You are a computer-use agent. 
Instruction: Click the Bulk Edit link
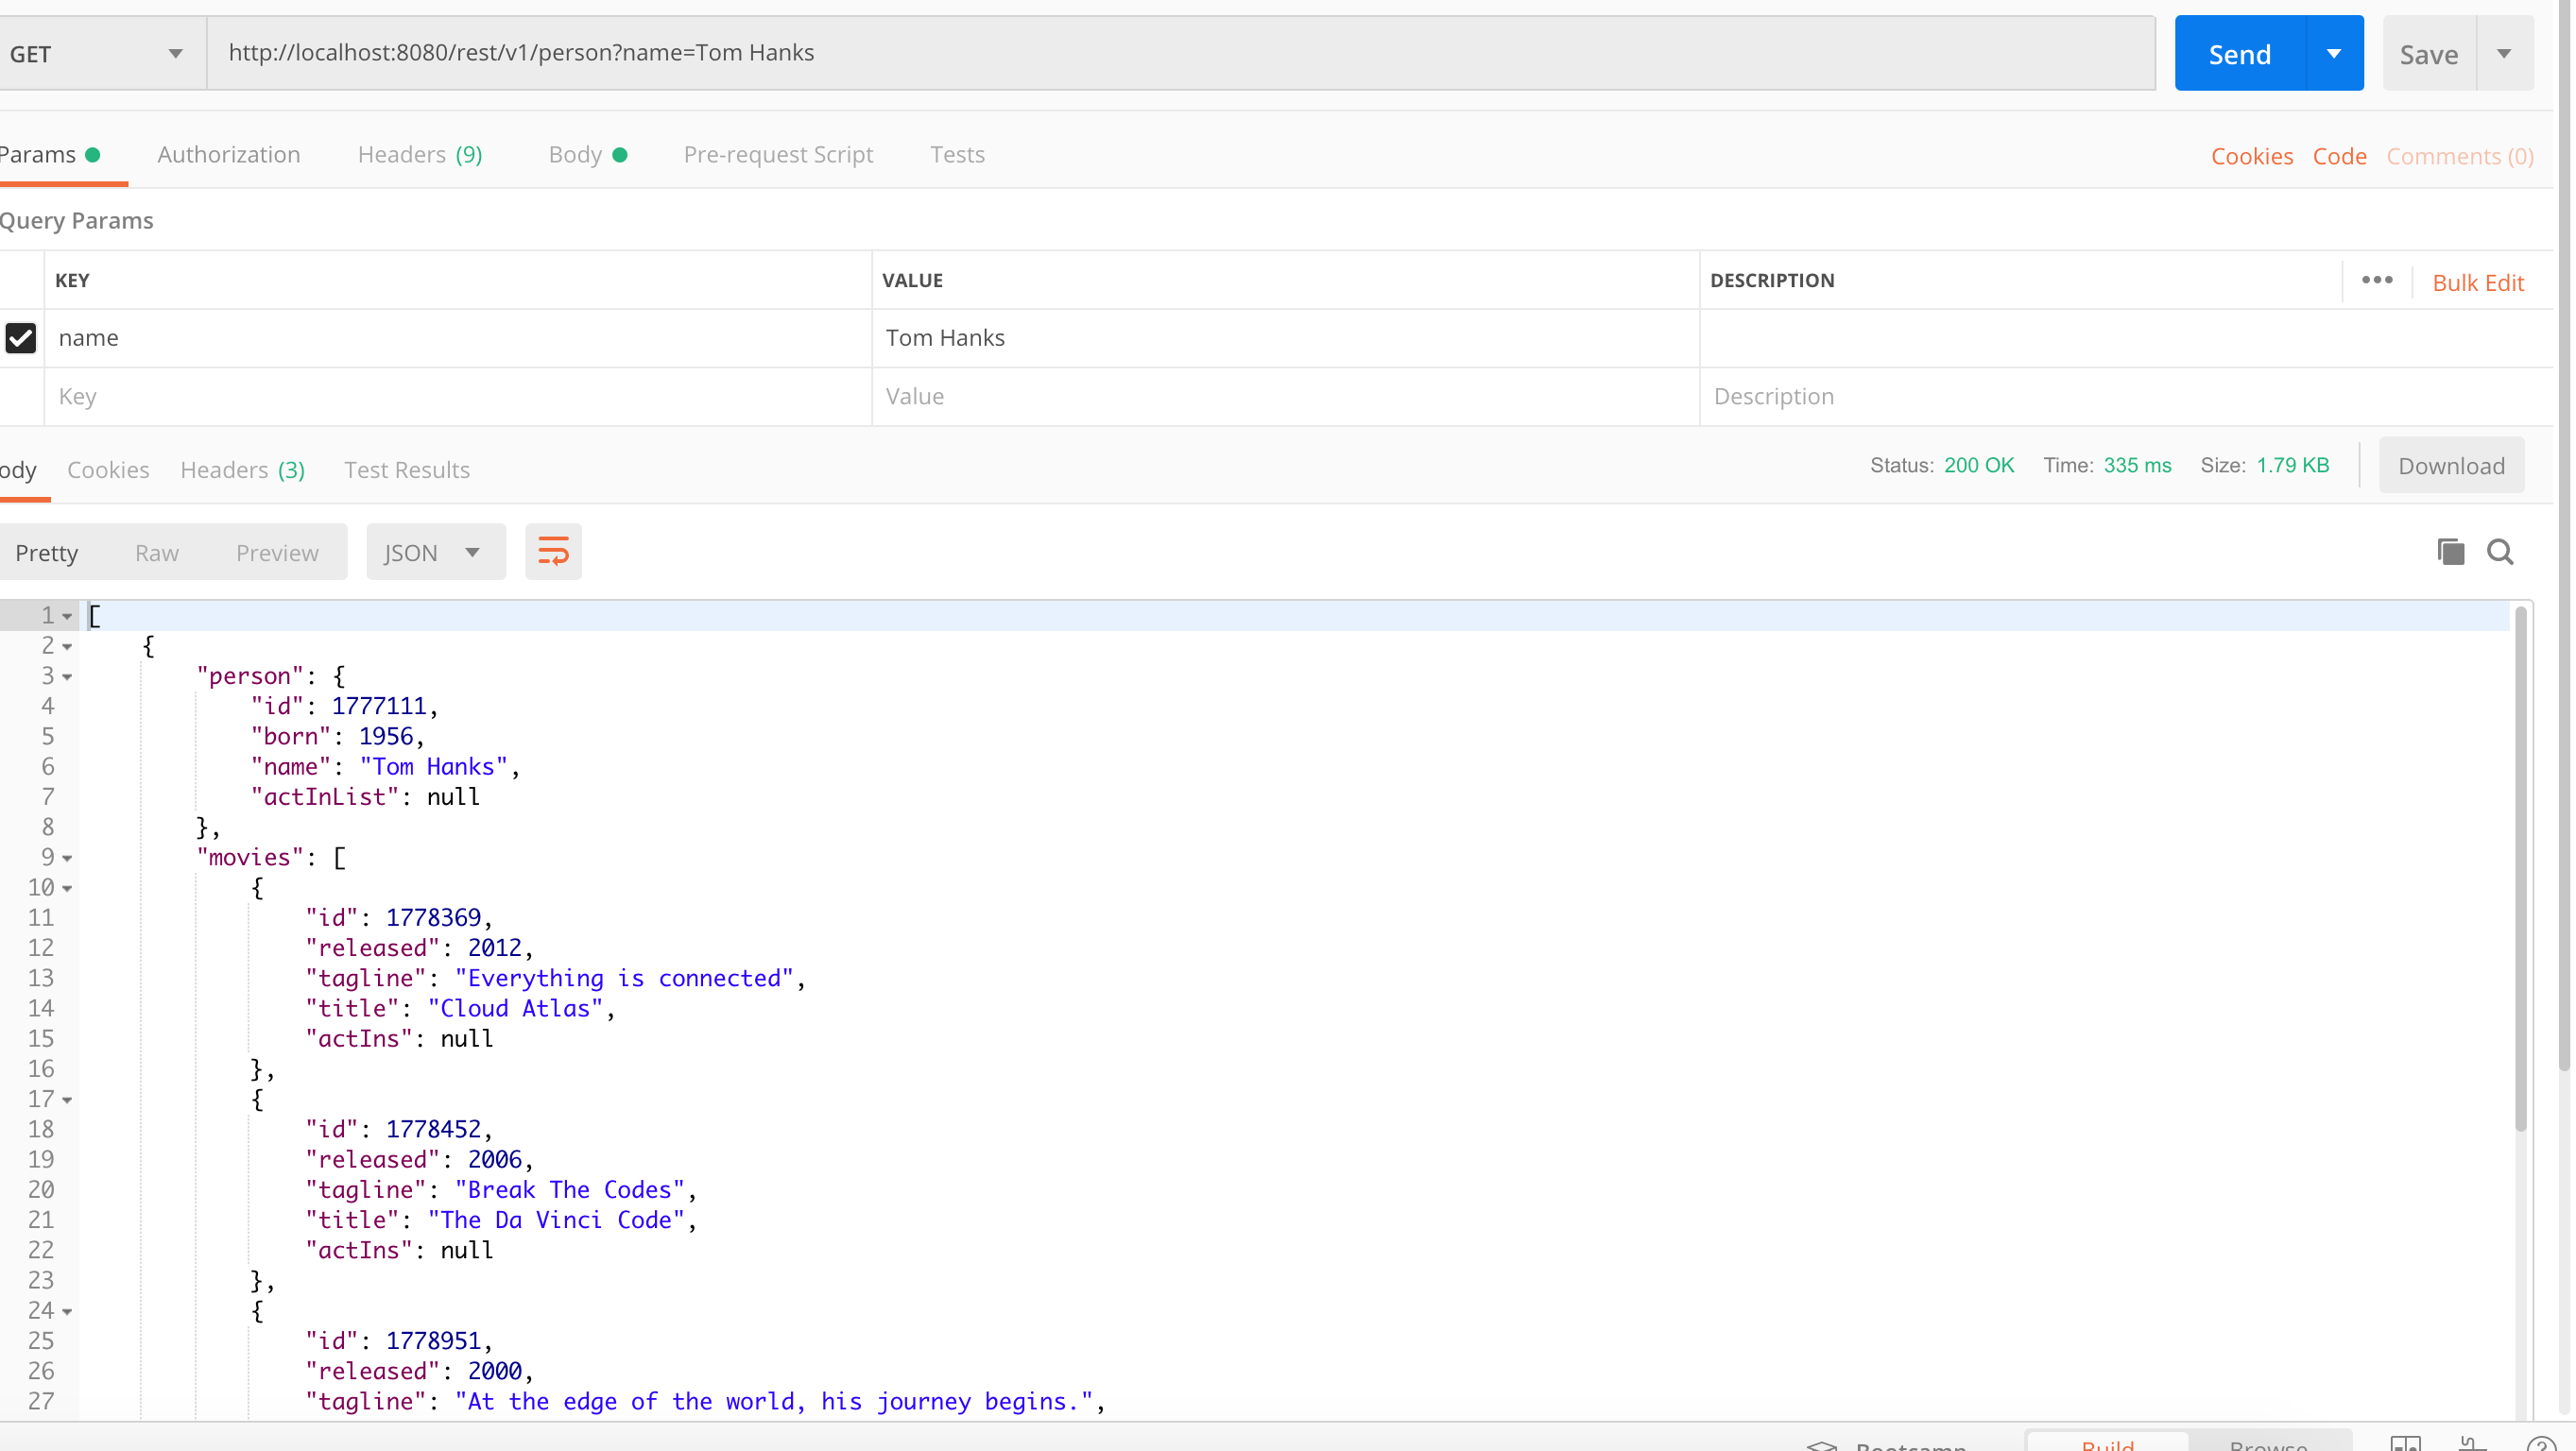[x=2479, y=282]
